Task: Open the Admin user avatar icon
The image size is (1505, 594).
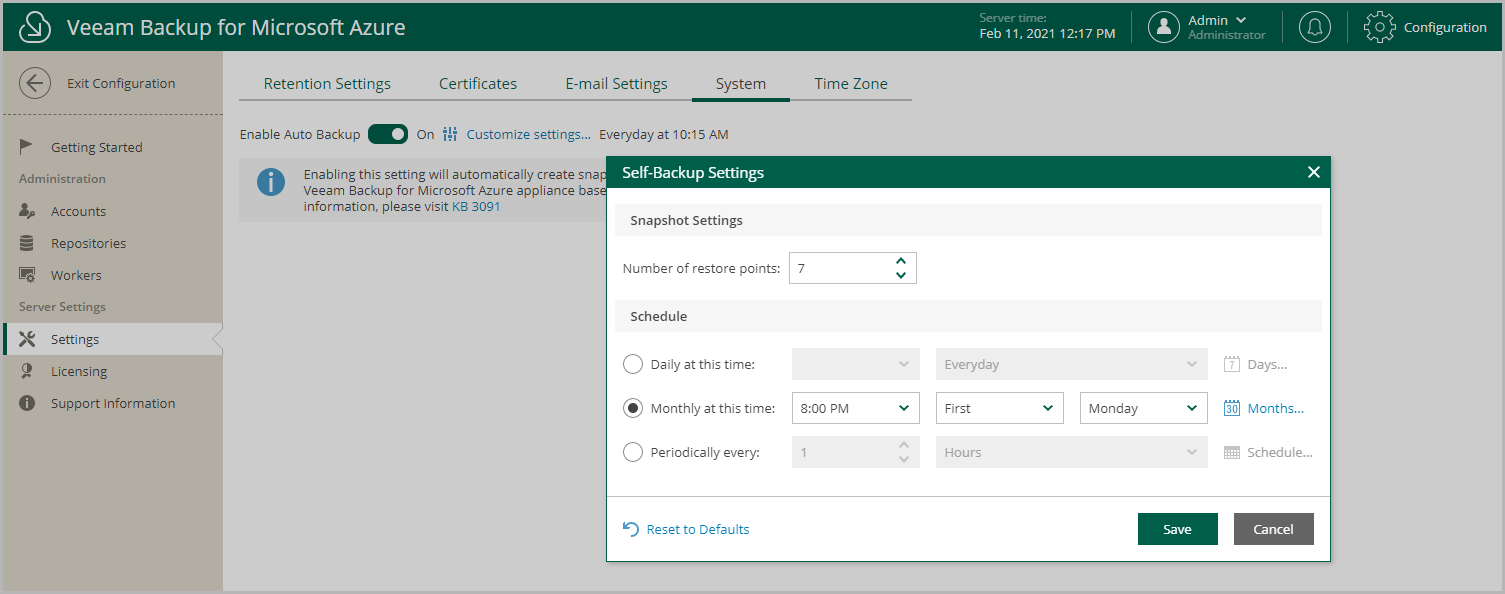Action: coord(1164,27)
